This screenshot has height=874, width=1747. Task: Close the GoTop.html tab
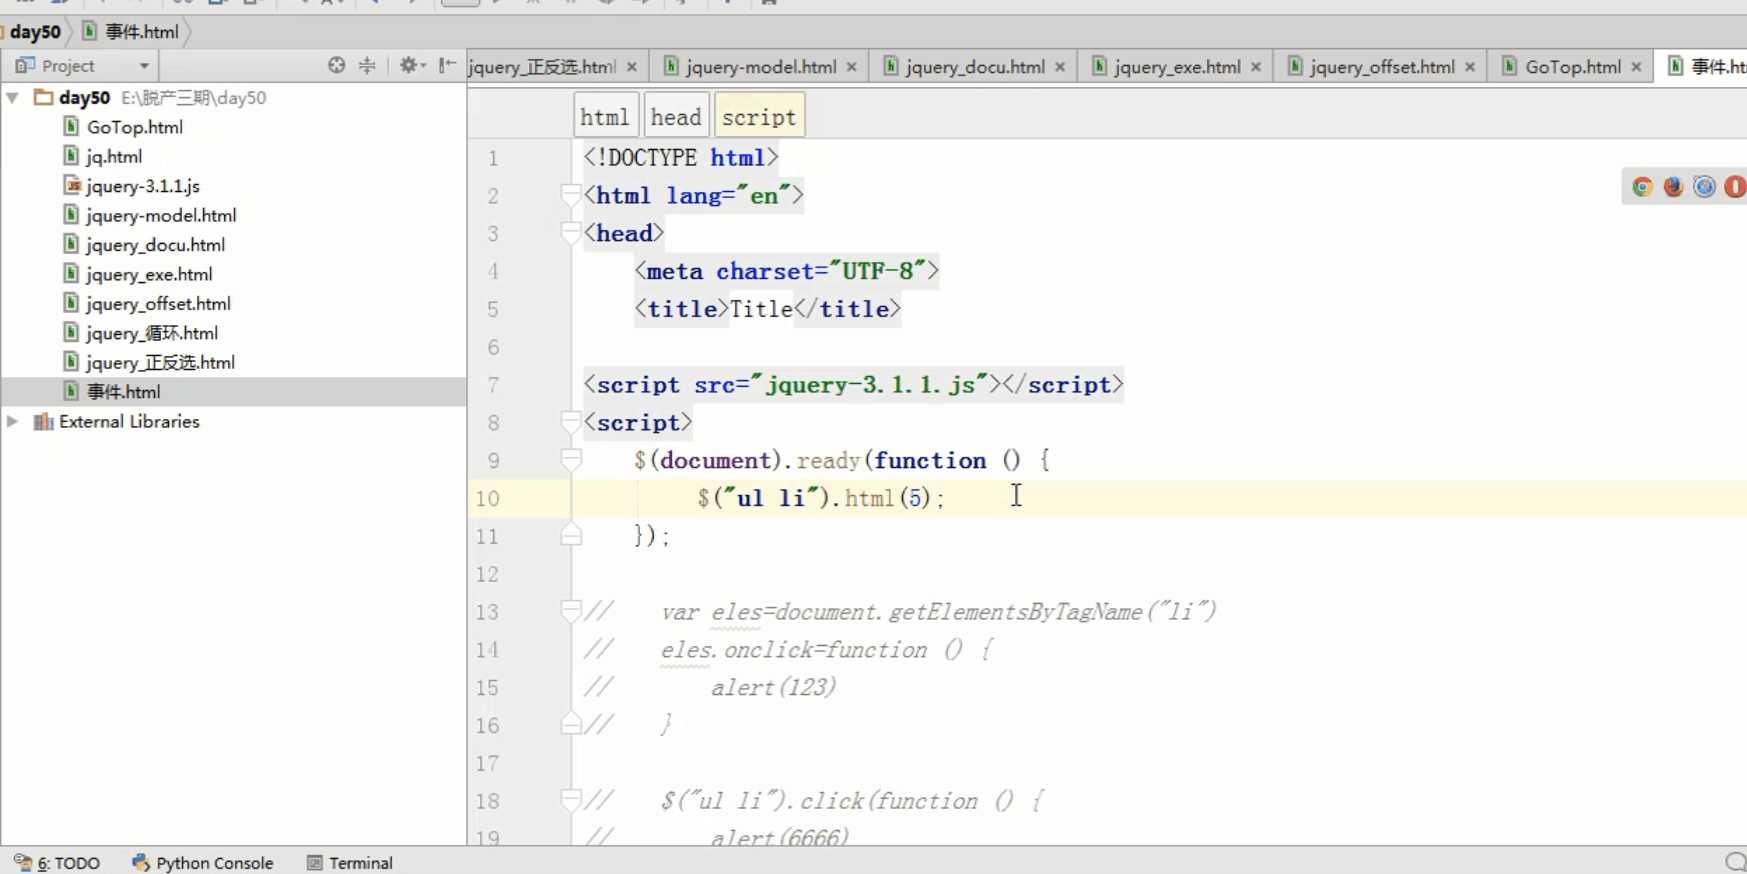(x=1636, y=67)
